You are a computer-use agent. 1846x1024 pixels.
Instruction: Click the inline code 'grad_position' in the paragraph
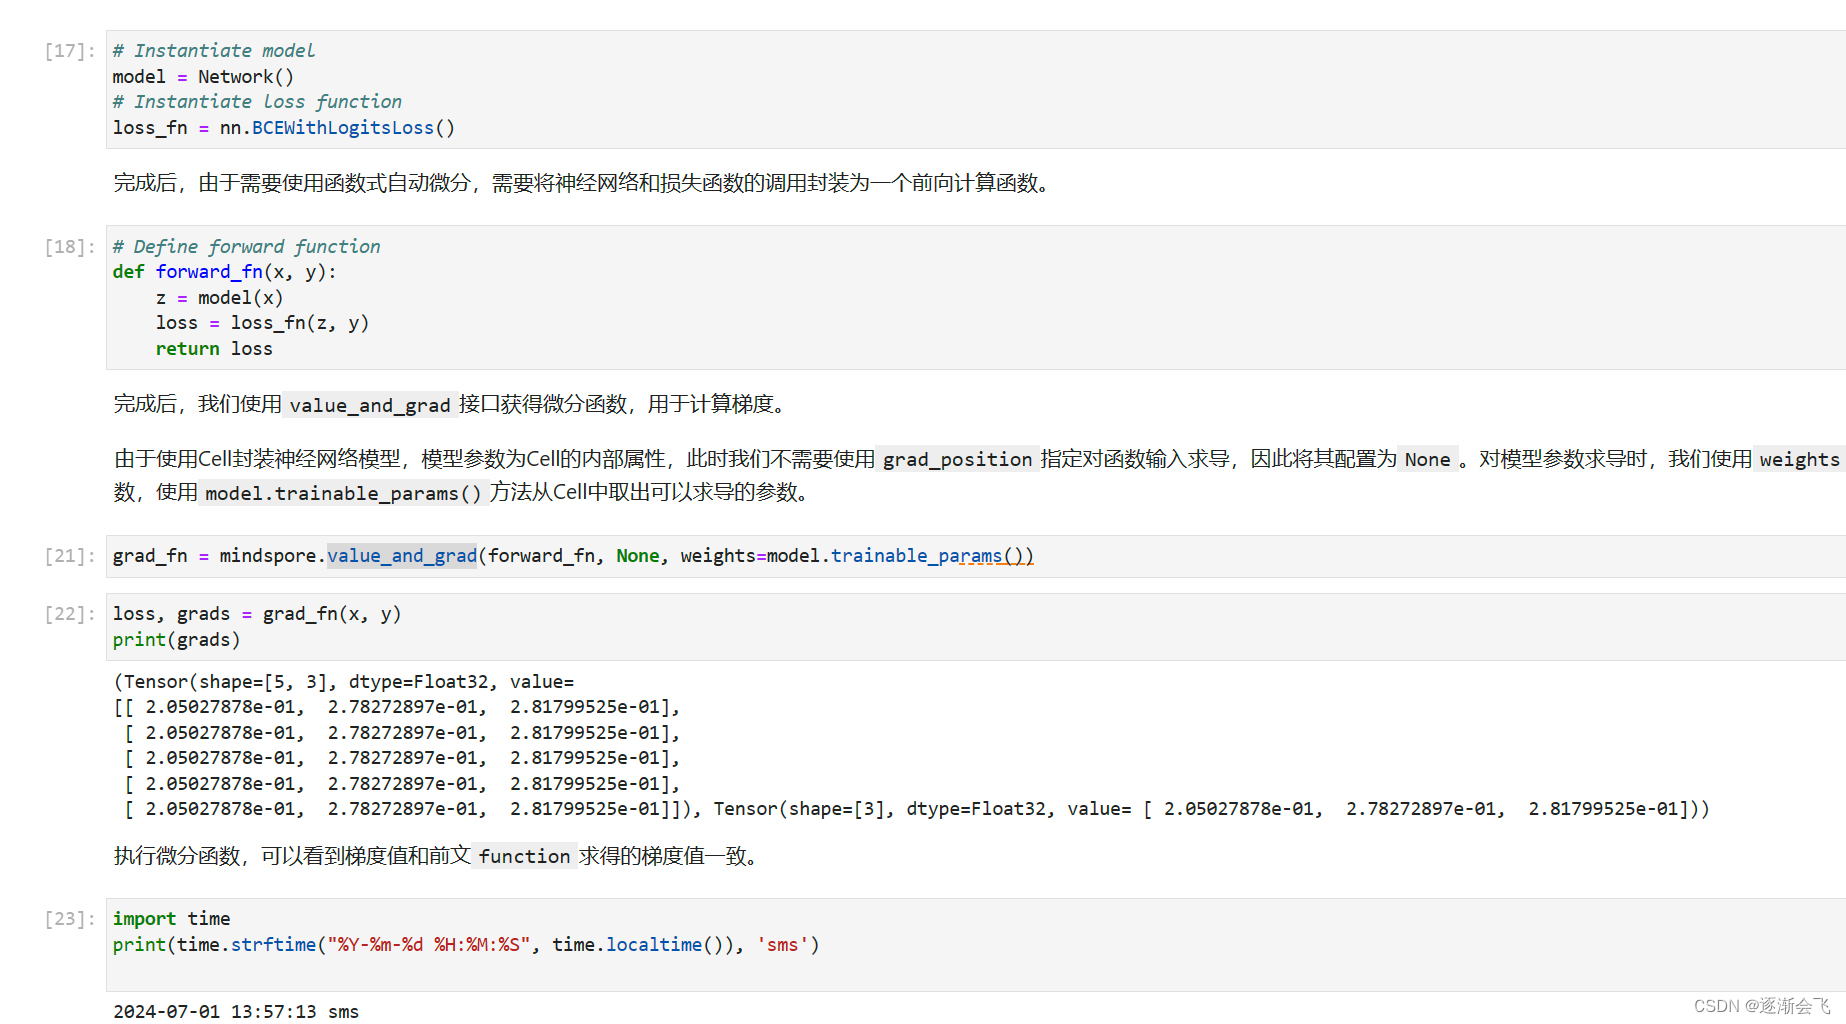pyautogui.click(x=957, y=459)
